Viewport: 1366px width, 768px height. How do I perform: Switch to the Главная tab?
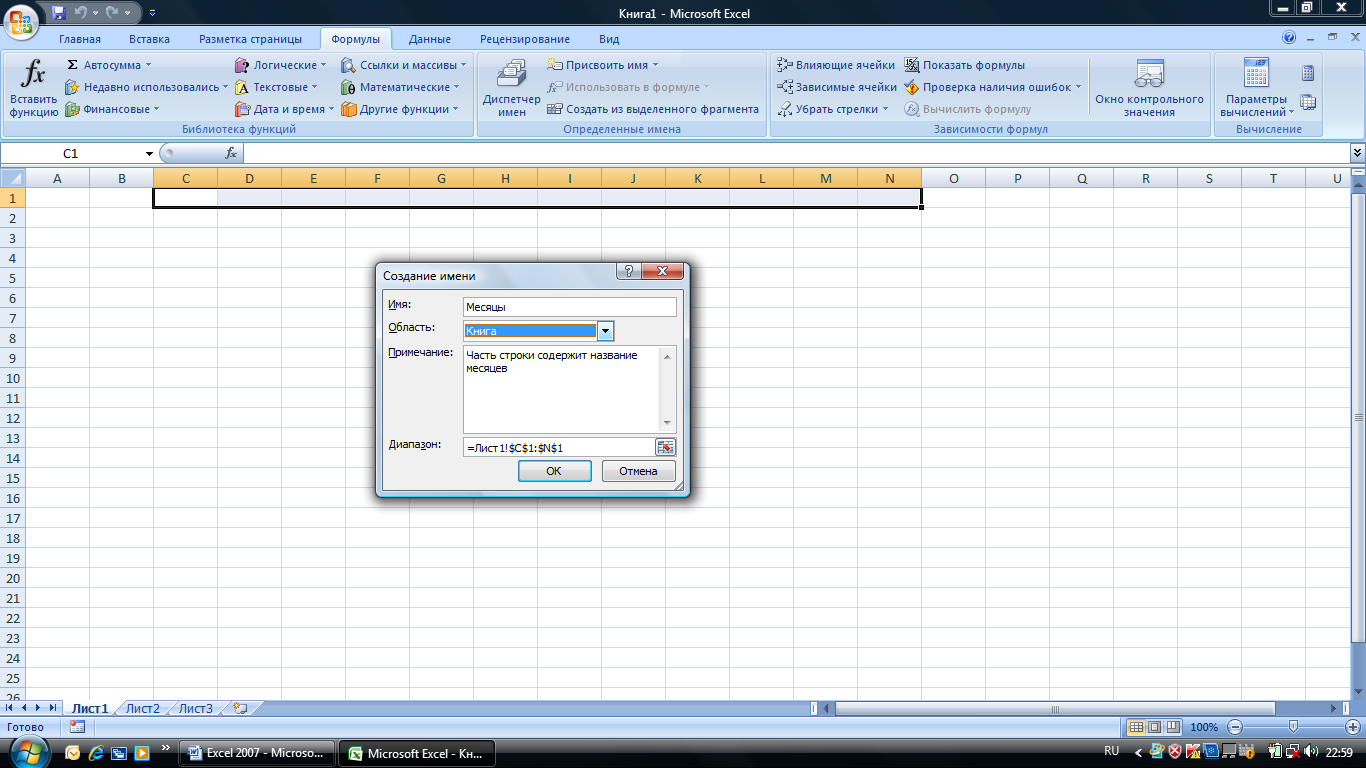pyautogui.click(x=80, y=39)
